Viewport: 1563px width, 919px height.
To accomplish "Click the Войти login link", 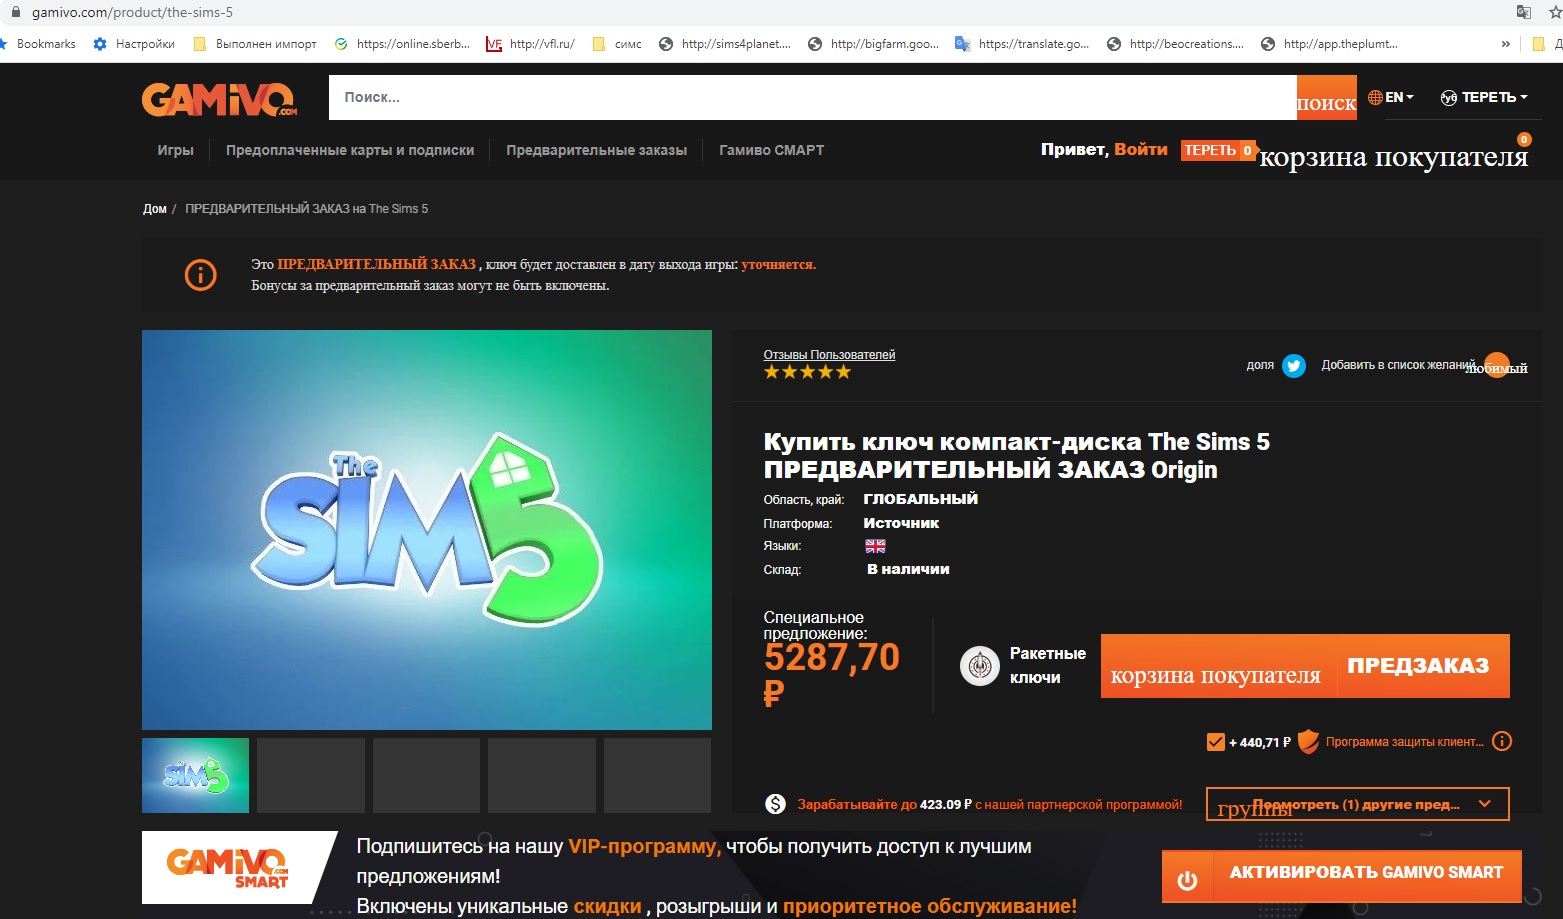I will [1141, 149].
